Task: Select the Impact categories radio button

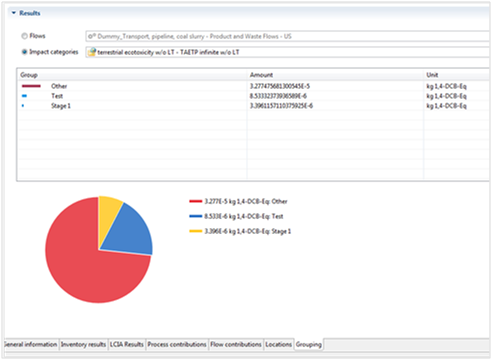Action: [x=24, y=52]
